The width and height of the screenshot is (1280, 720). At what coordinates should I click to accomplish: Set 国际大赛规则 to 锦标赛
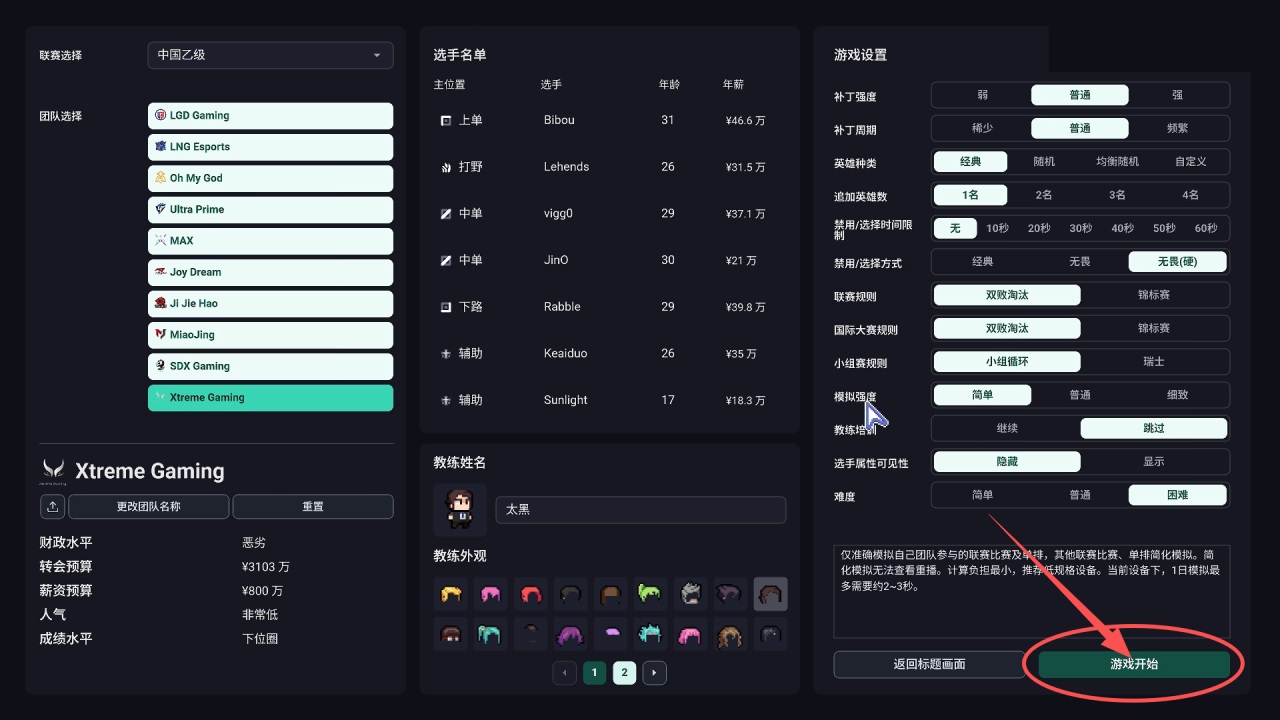coord(1154,328)
